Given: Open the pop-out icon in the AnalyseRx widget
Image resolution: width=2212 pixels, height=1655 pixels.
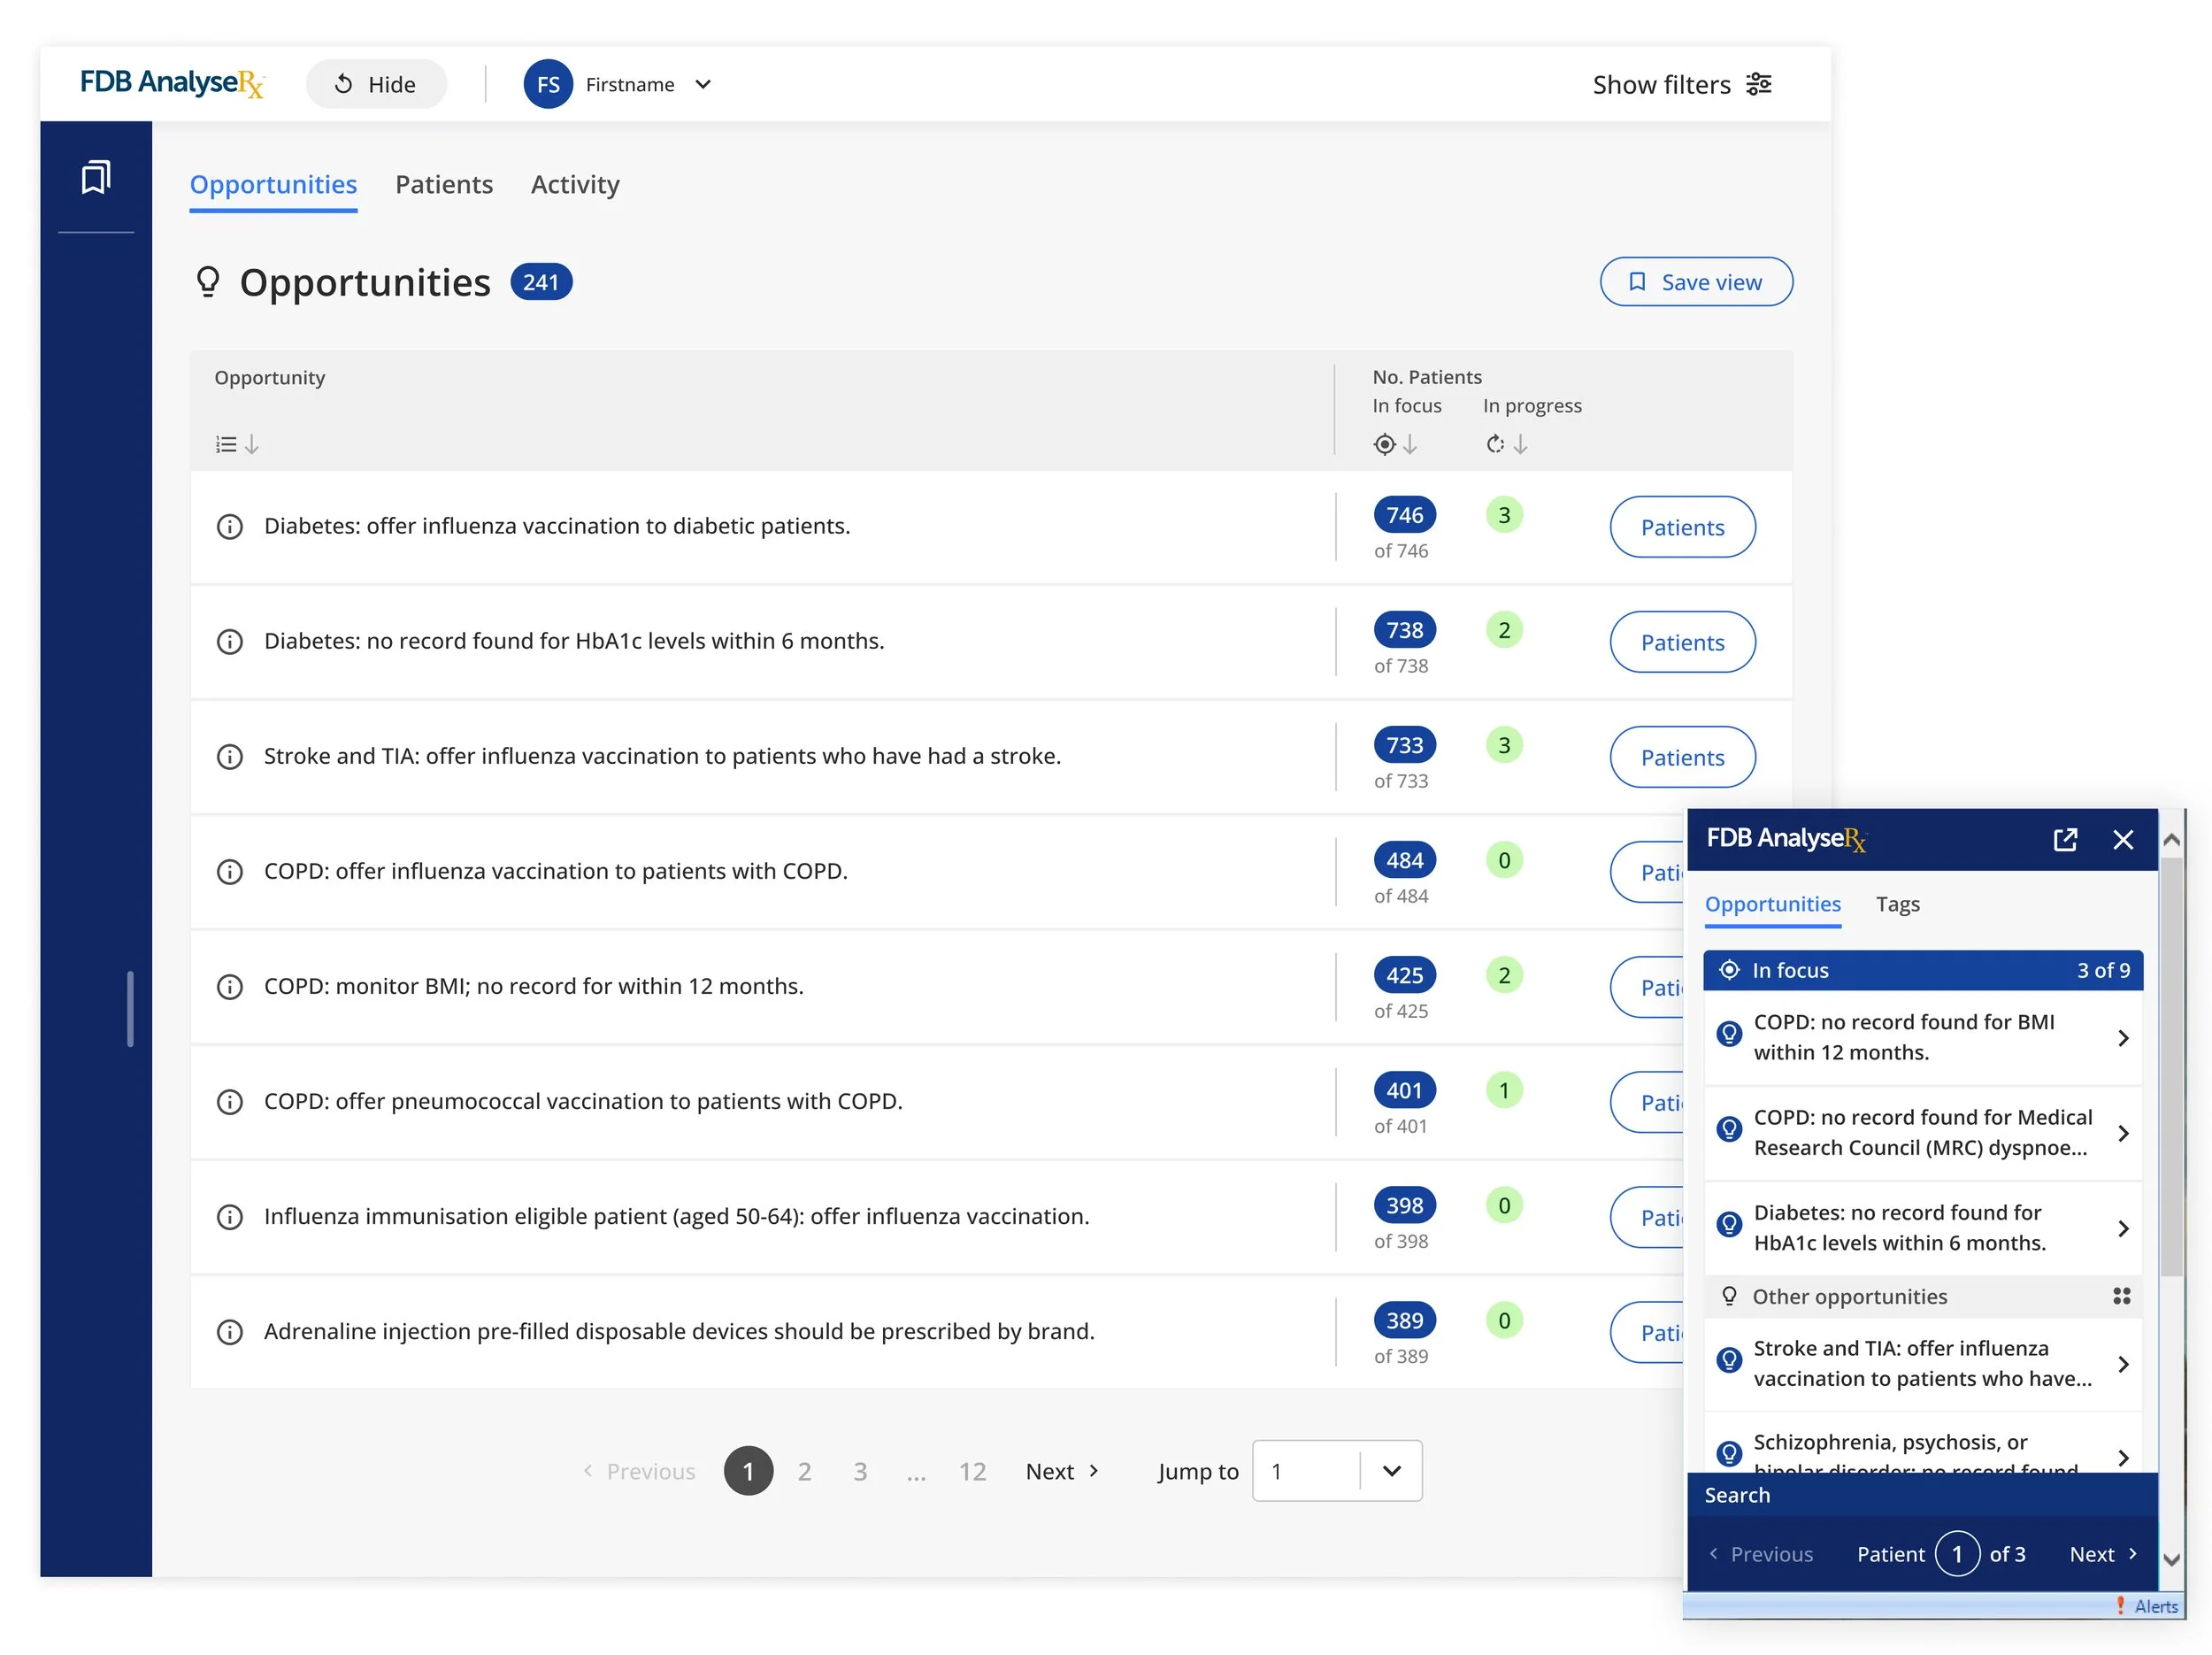Looking at the screenshot, I should coord(2065,839).
